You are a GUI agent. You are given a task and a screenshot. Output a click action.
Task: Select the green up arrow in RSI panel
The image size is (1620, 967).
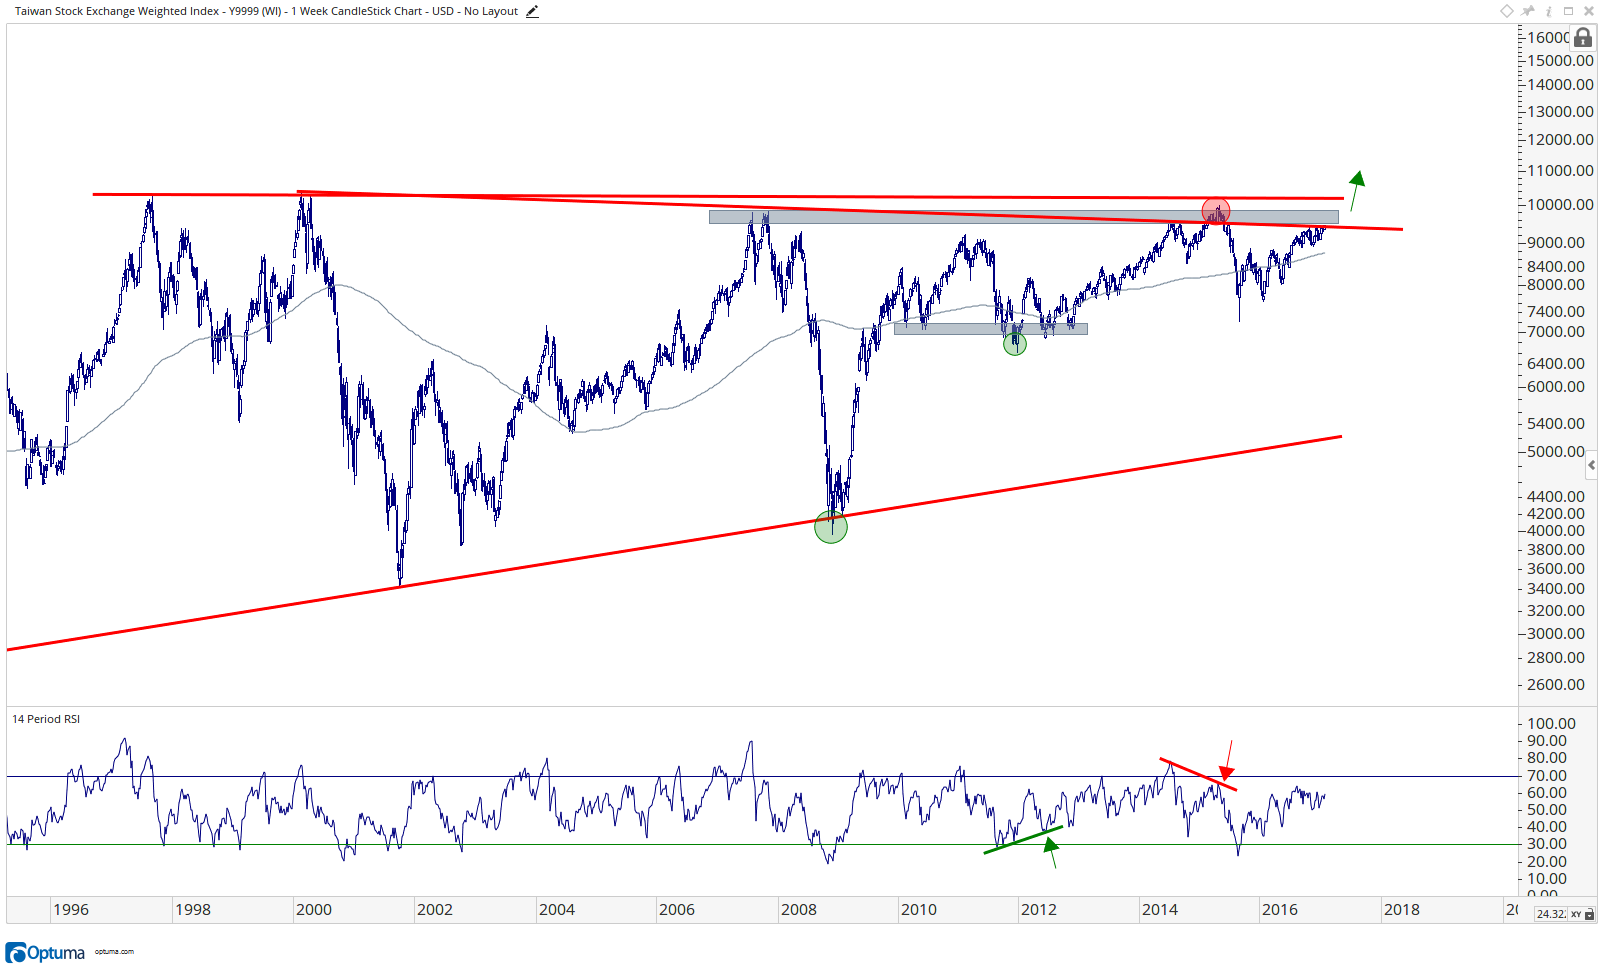pos(1051,853)
